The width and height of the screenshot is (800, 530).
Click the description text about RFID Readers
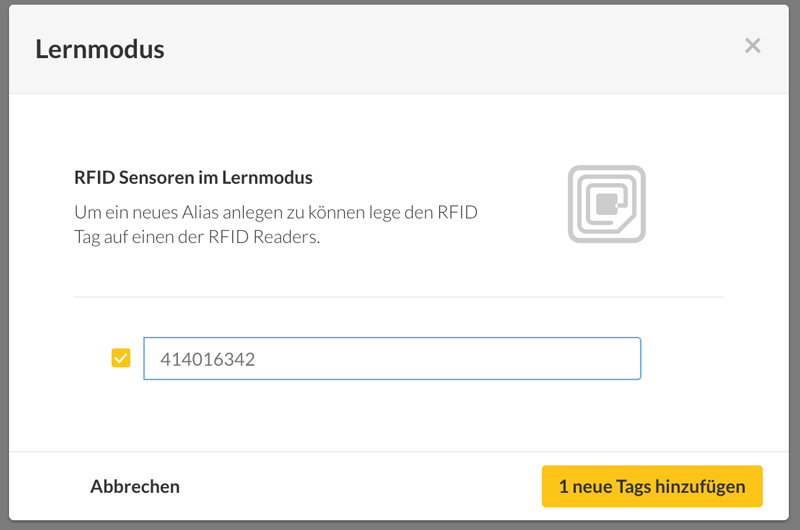[x=275, y=226]
